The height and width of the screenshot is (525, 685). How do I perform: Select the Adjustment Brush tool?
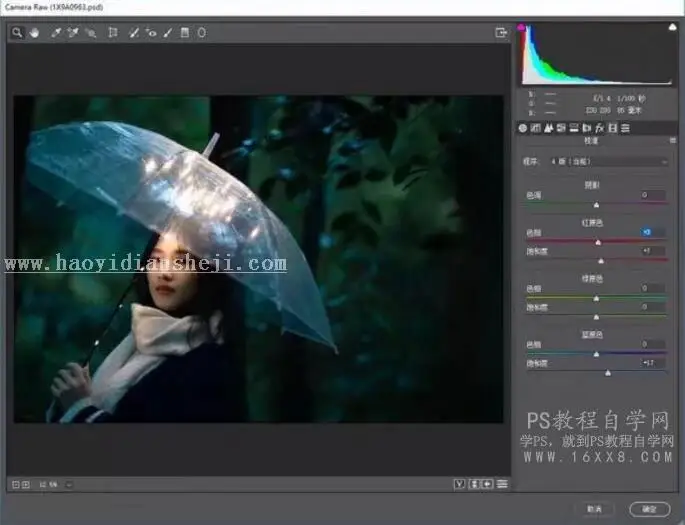[x=168, y=33]
